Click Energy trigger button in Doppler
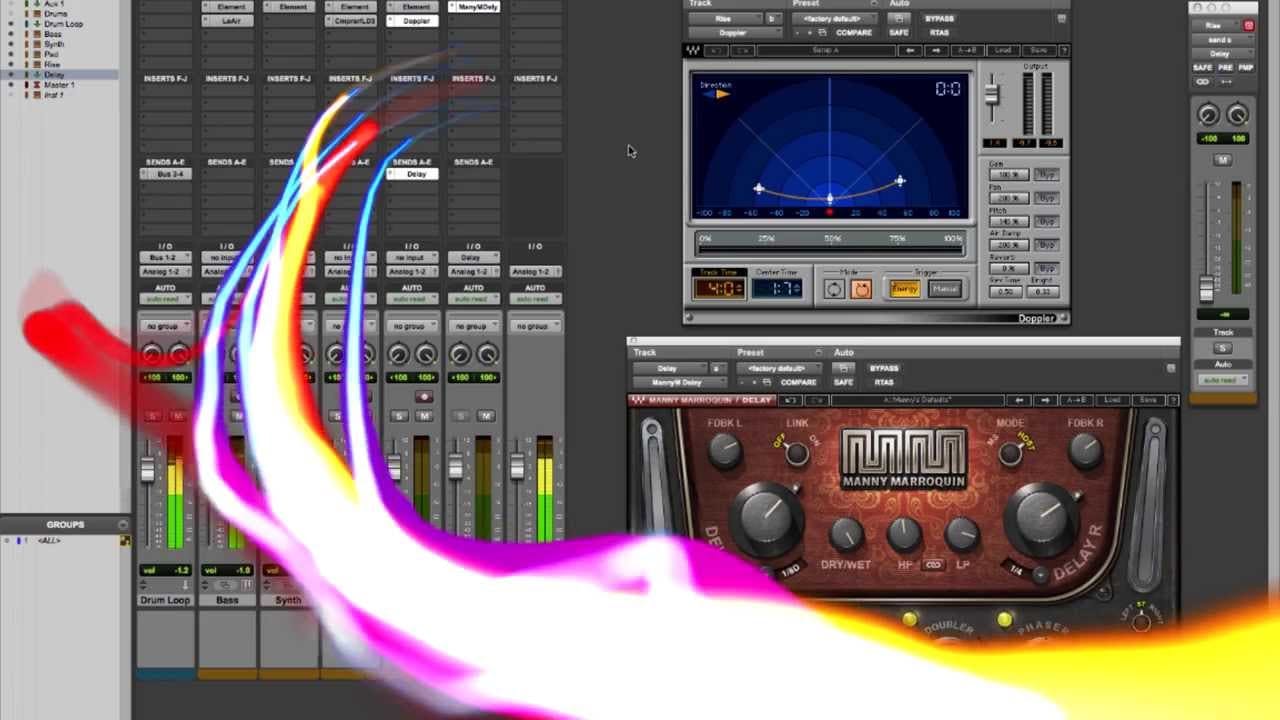 pyautogui.click(x=904, y=289)
